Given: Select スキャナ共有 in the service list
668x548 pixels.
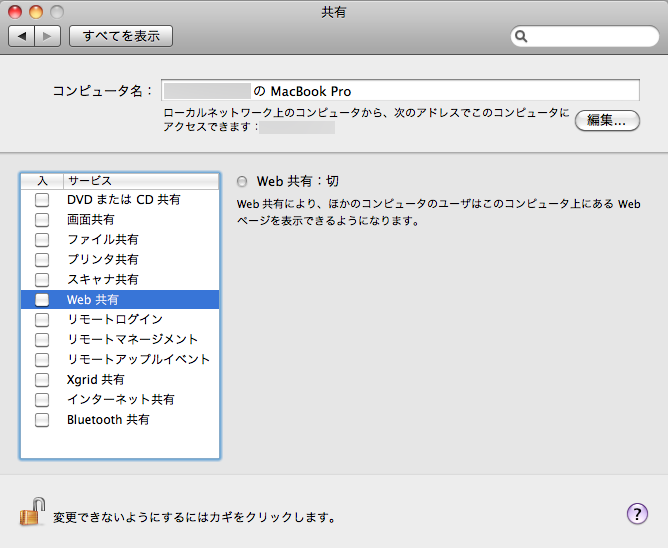Looking at the screenshot, I should click(120, 280).
